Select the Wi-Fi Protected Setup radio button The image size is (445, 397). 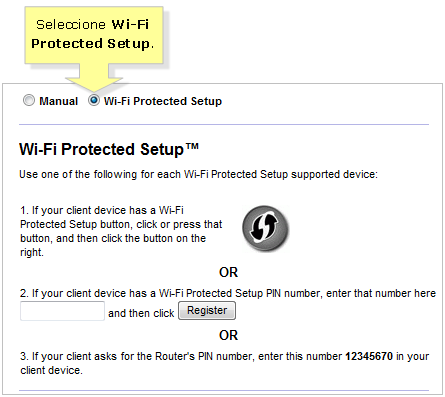pyautogui.click(x=94, y=100)
